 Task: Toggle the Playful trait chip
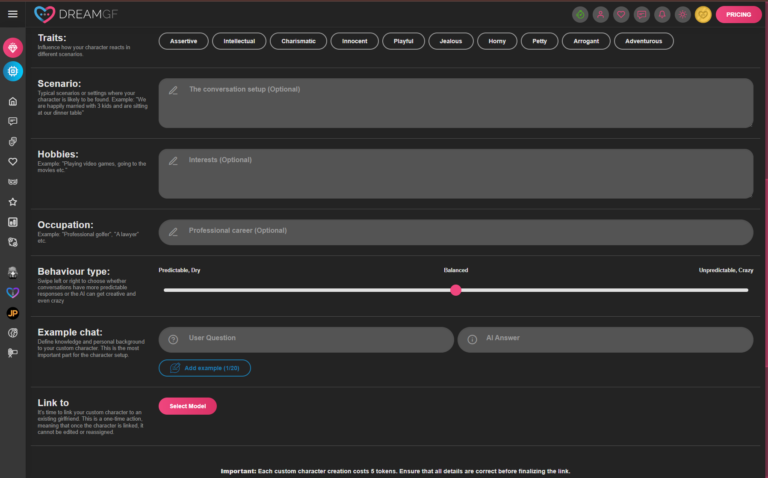click(x=401, y=41)
